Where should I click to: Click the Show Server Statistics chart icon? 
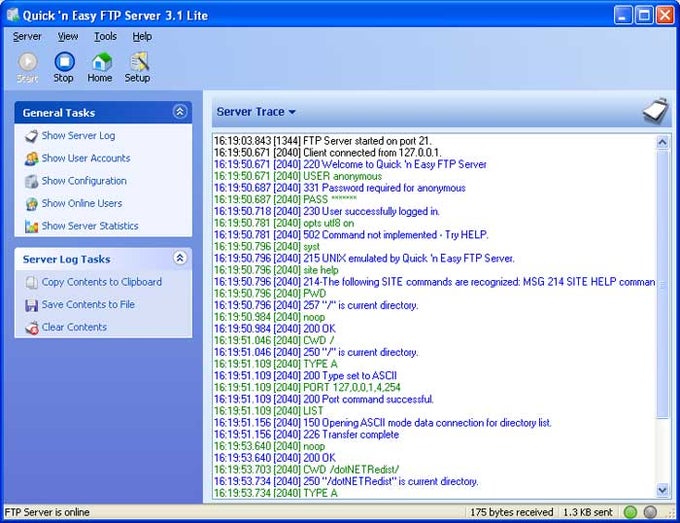31,226
